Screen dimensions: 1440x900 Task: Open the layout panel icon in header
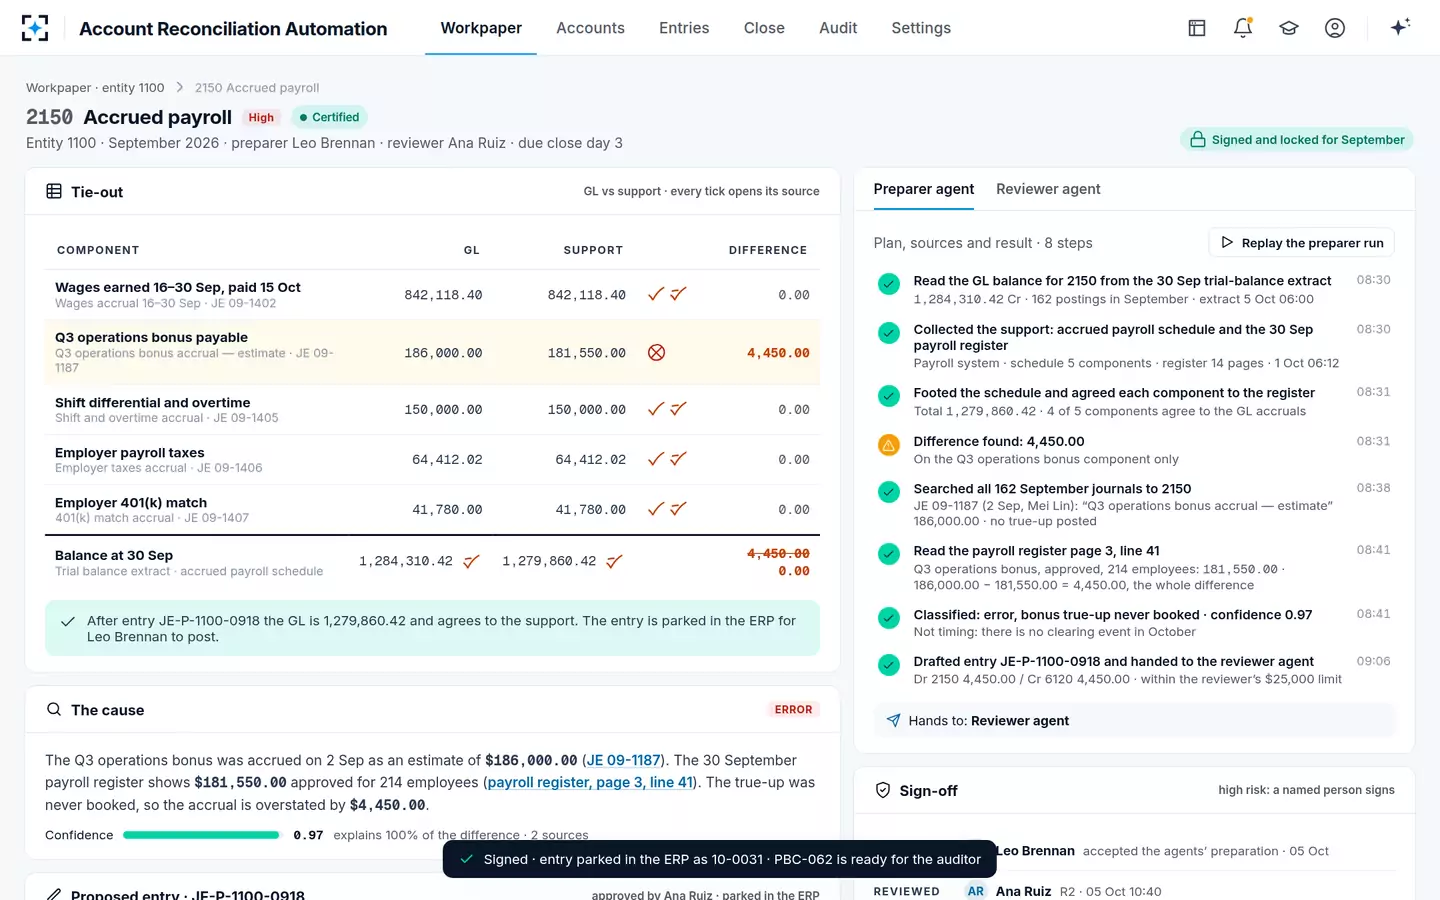coord(1197,28)
